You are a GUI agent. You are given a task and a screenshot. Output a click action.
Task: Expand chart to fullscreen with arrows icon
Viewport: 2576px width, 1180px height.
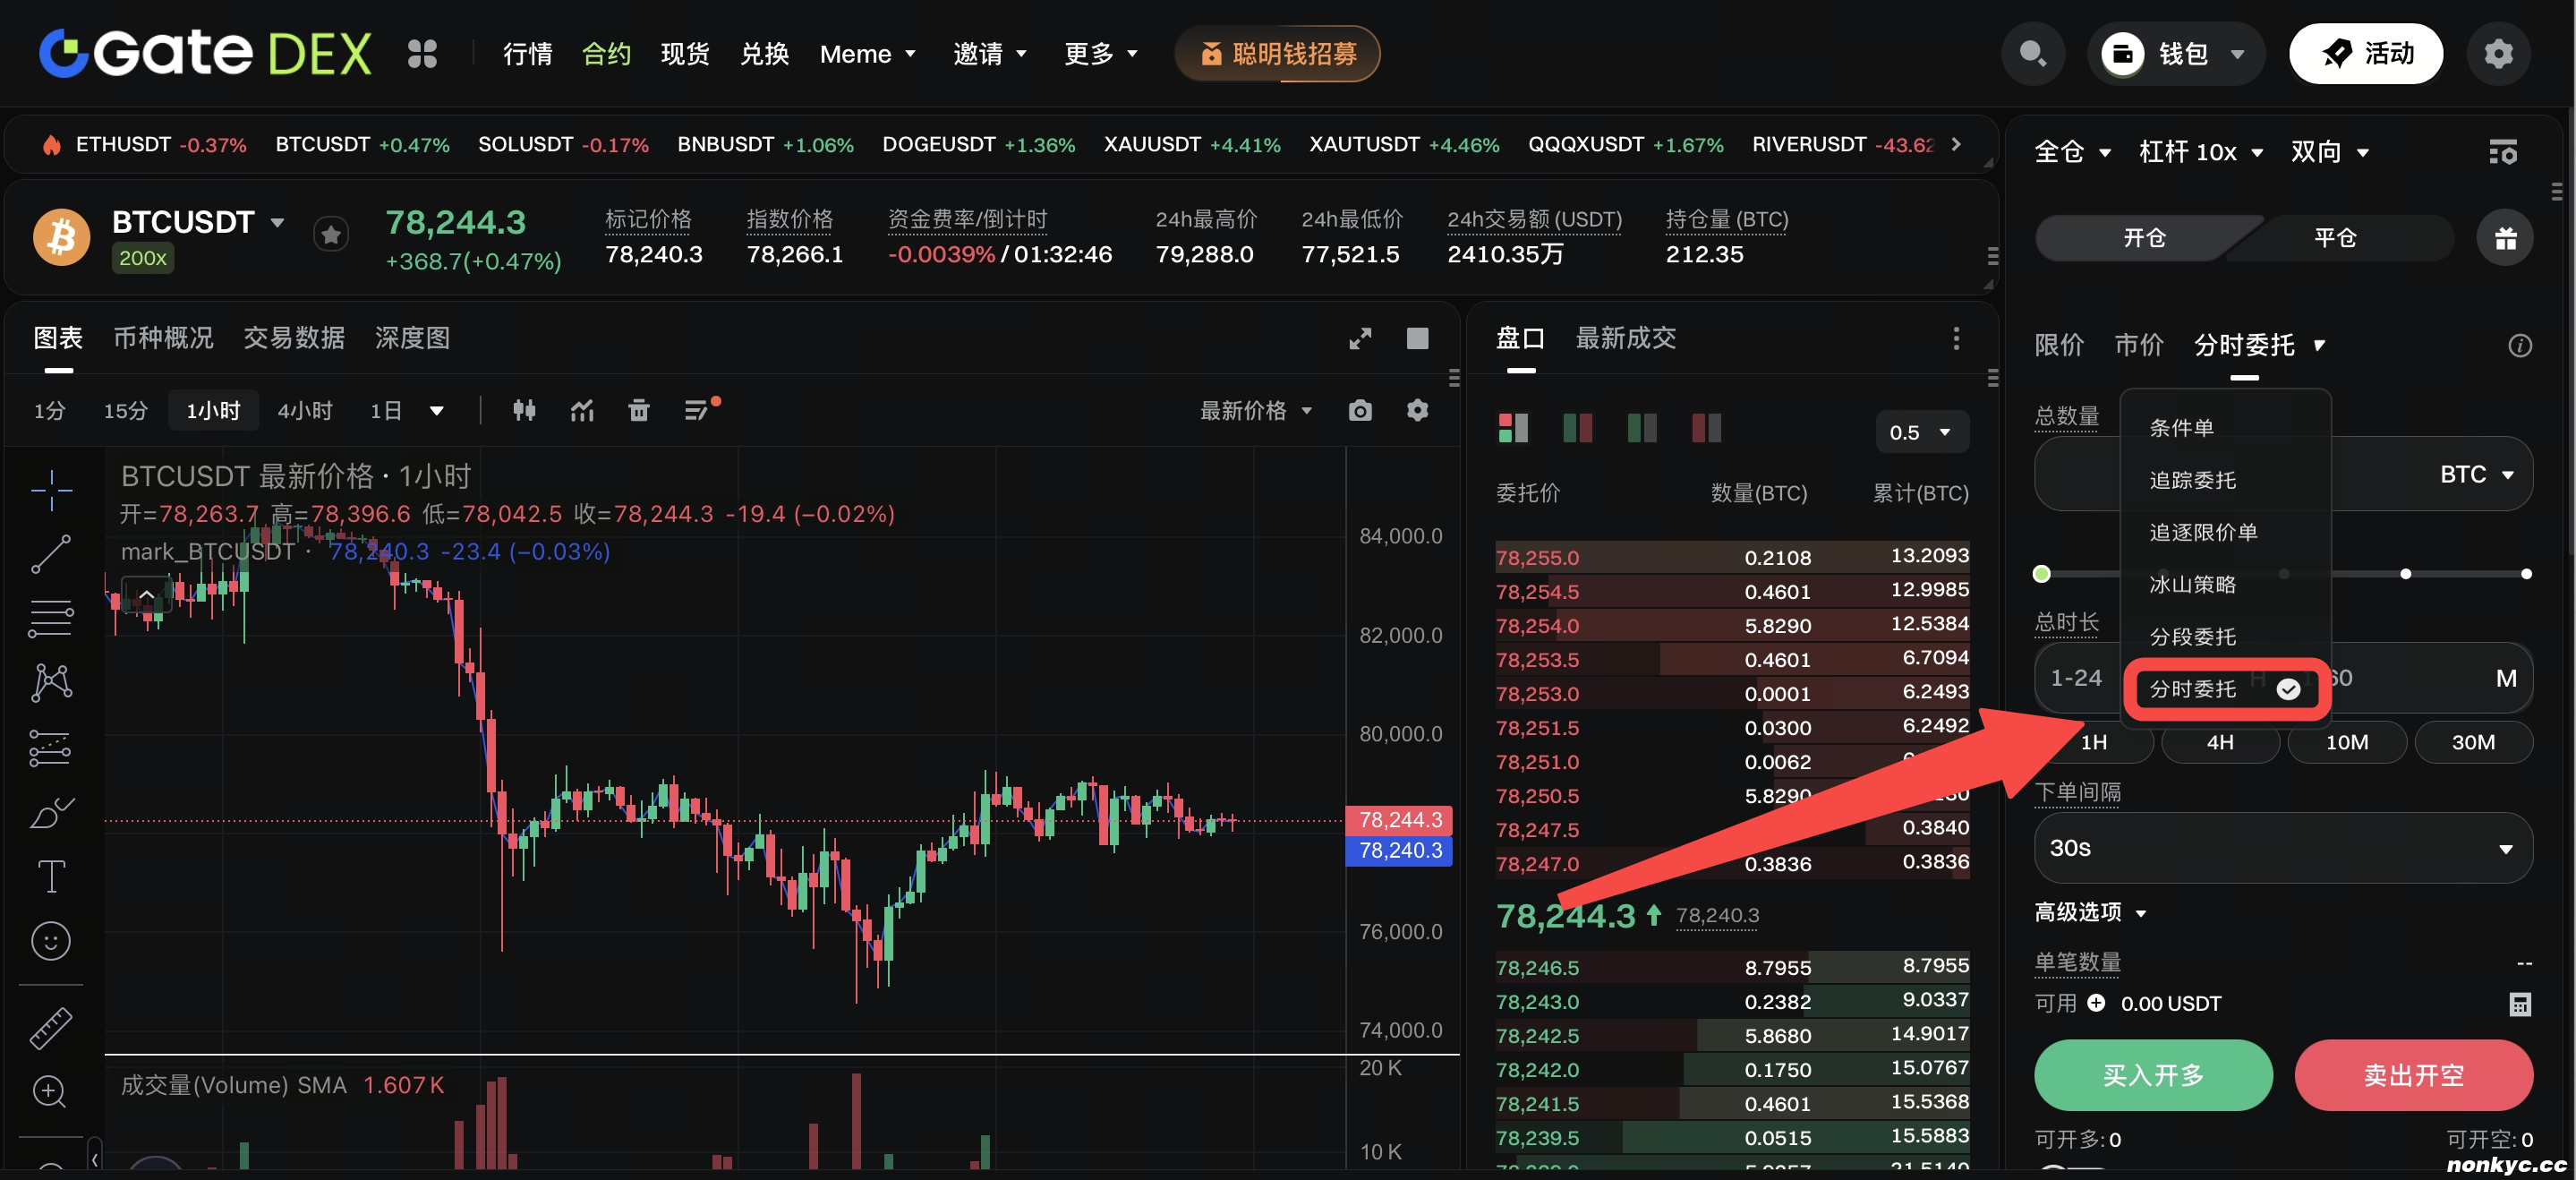[1360, 339]
